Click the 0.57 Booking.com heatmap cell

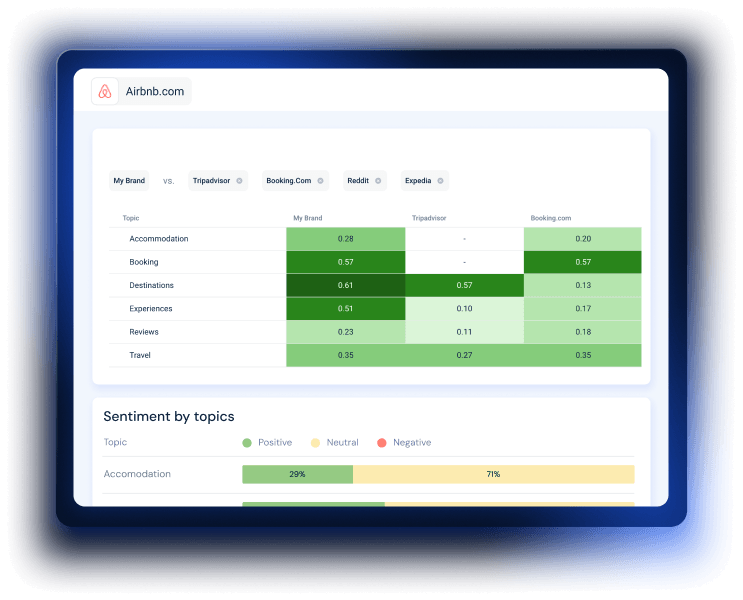[x=583, y=262]
